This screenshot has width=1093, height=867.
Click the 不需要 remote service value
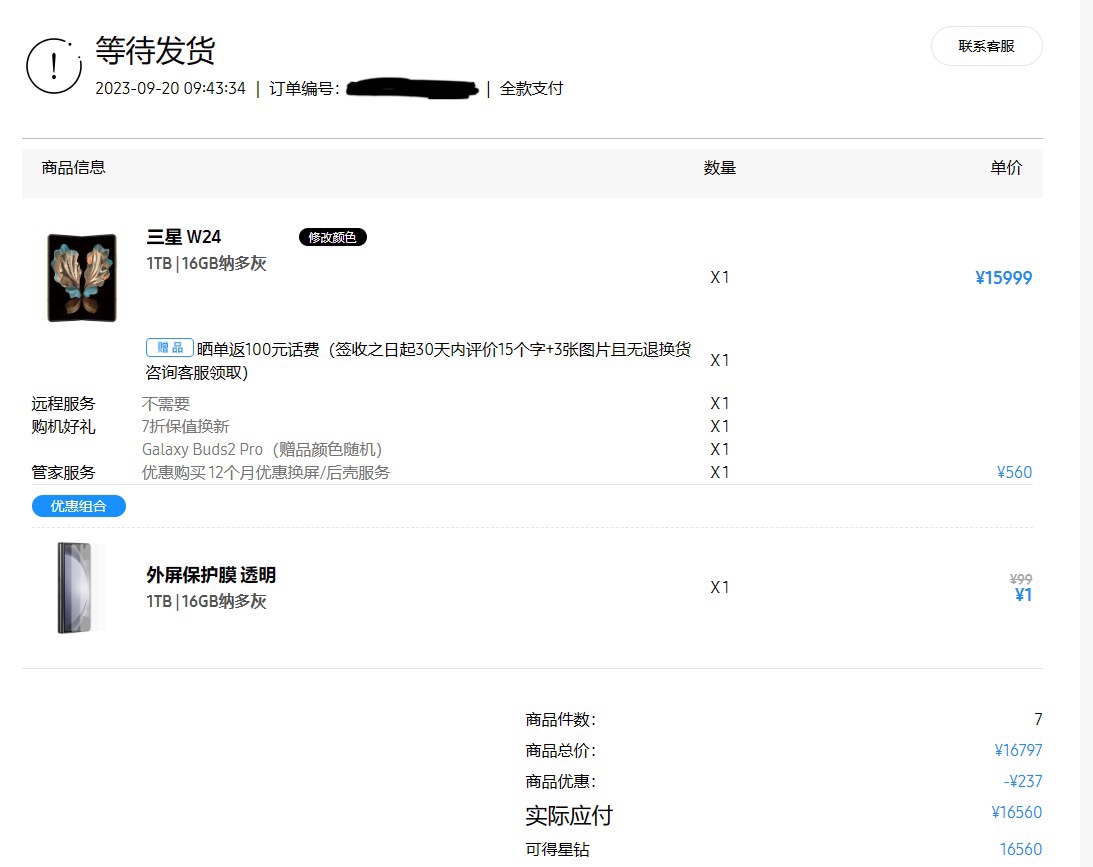tap(166, 404)
